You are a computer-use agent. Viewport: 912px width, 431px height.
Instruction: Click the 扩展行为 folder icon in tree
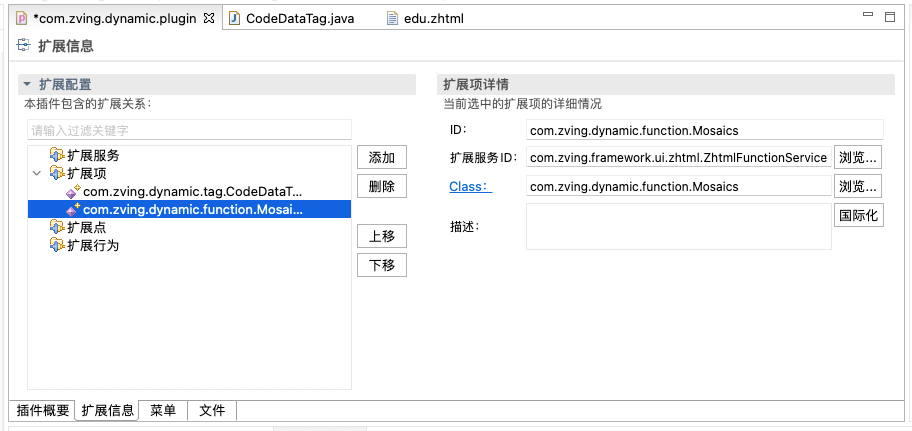coord(57,245)
